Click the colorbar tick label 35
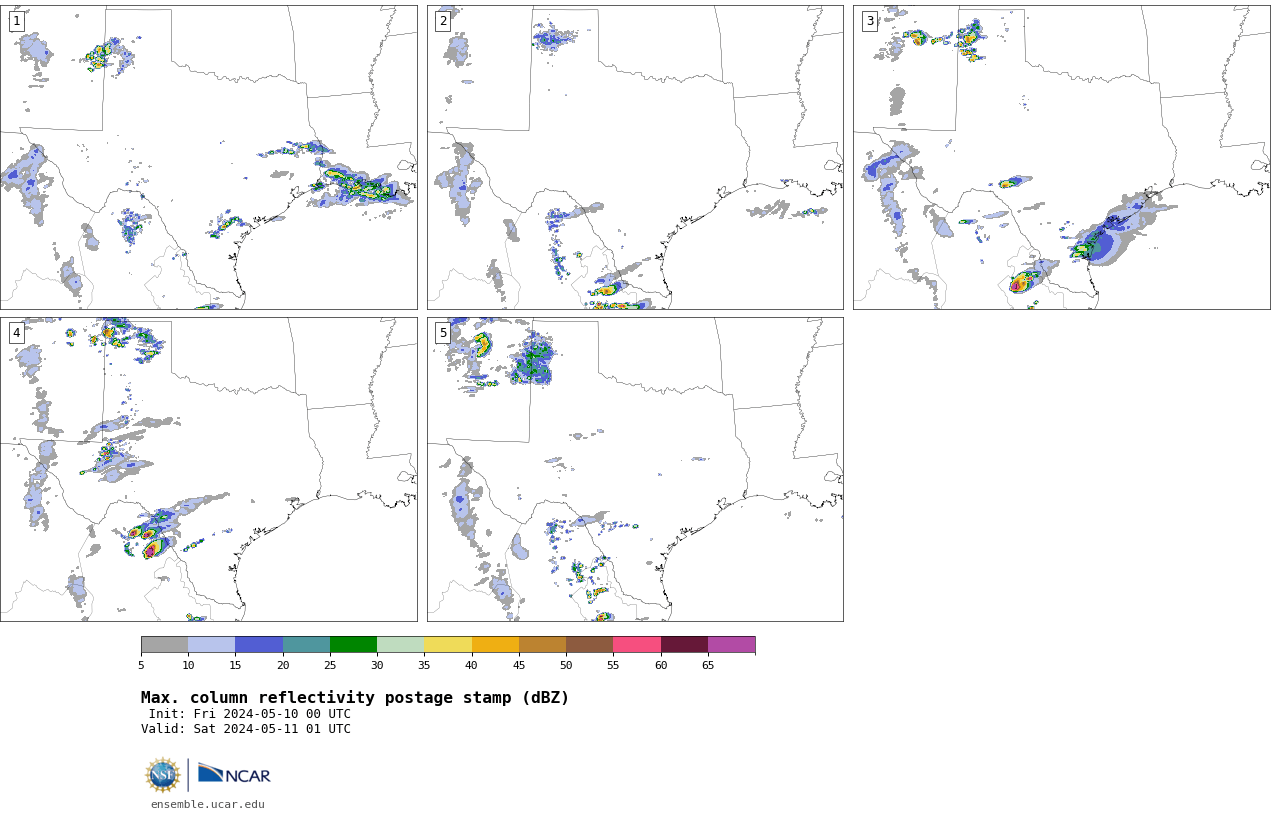 tap(424, 665)
